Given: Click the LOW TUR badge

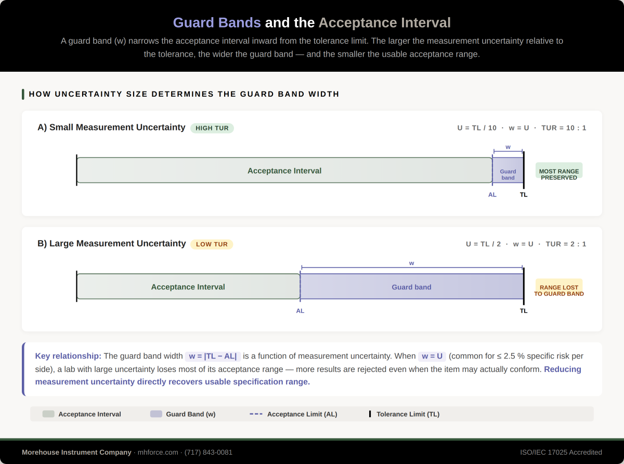Looking at the screenshot, I should [212, 244].
